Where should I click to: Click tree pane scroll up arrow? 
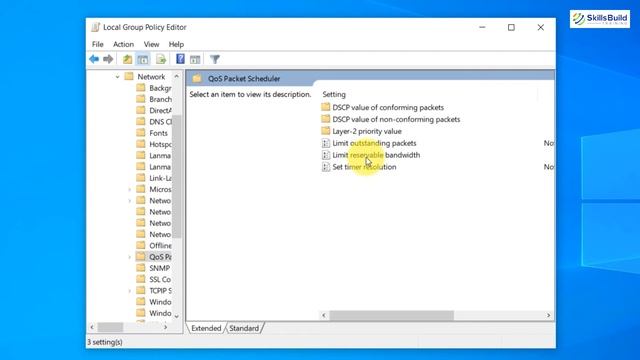pyautogui.click(x=177, y=76)
